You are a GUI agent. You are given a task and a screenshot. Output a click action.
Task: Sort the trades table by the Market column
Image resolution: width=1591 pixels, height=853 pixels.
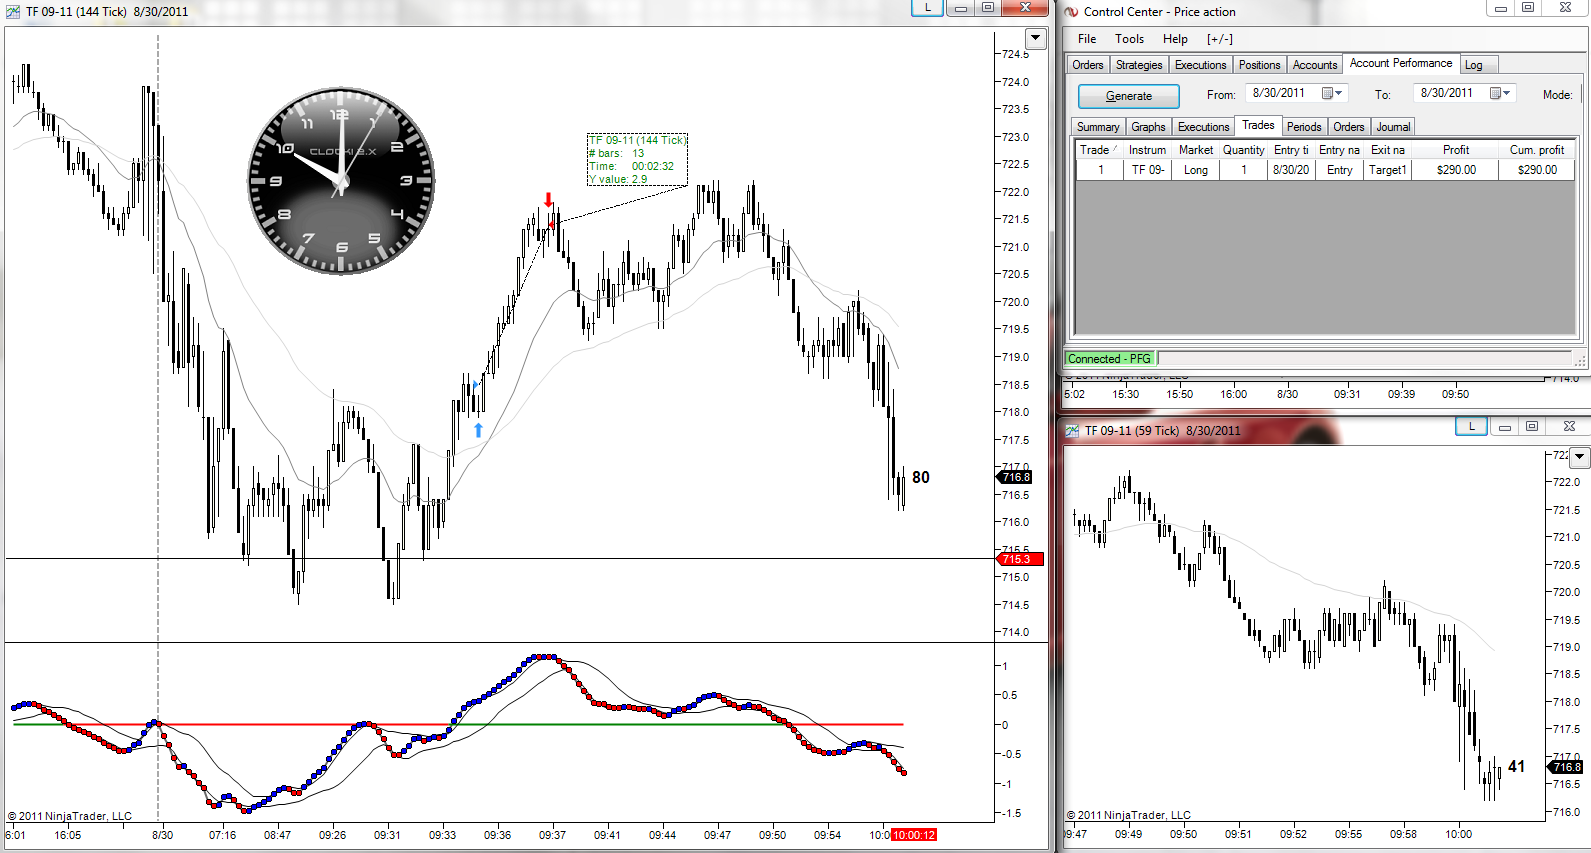pos(1196,150)
